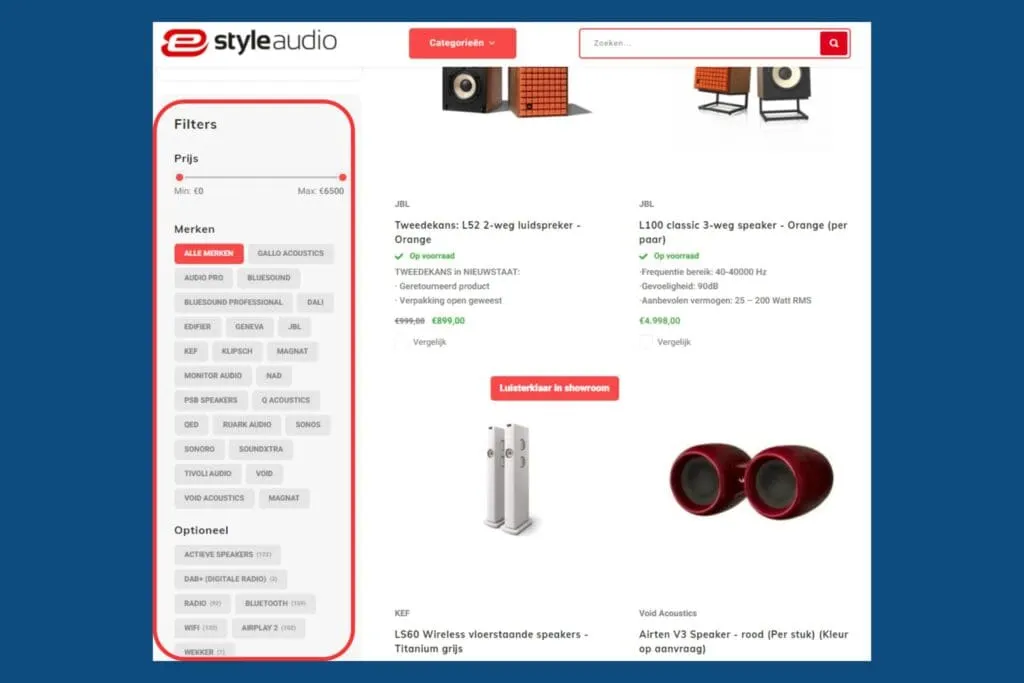The height and width of the screenshot is (683, 1024).
Task: Filter by Gallo Acoustics brand
Action: pos(291,253)
